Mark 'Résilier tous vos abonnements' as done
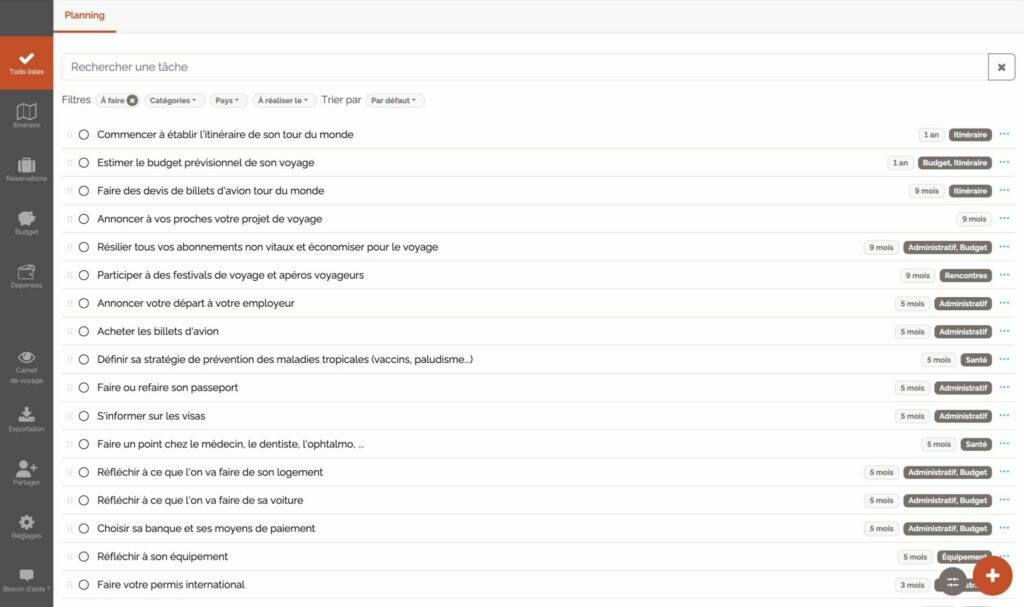 (x=84, y=247)
